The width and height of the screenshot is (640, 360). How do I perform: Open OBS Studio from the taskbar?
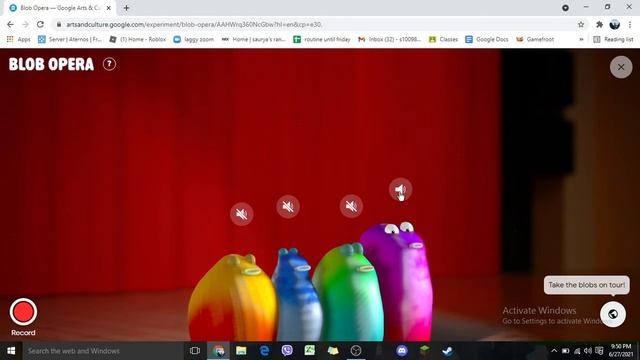[x=356, y=351]
